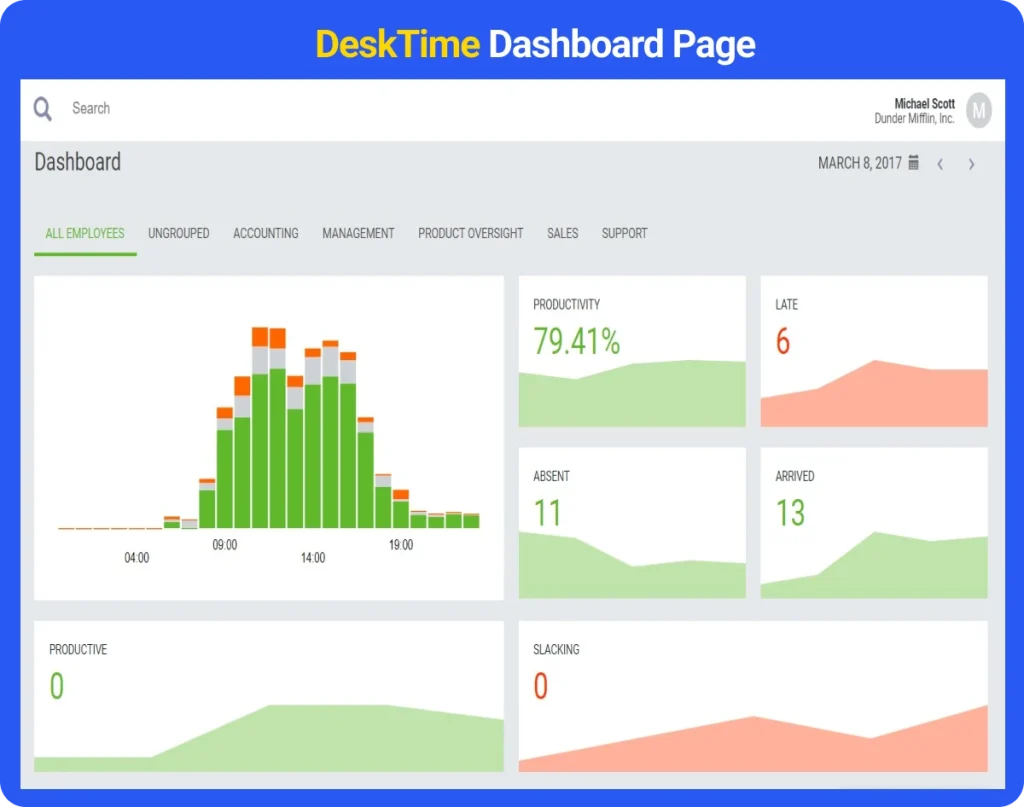
Task: Click the Absent count value 11
Action: coord(547,513)
